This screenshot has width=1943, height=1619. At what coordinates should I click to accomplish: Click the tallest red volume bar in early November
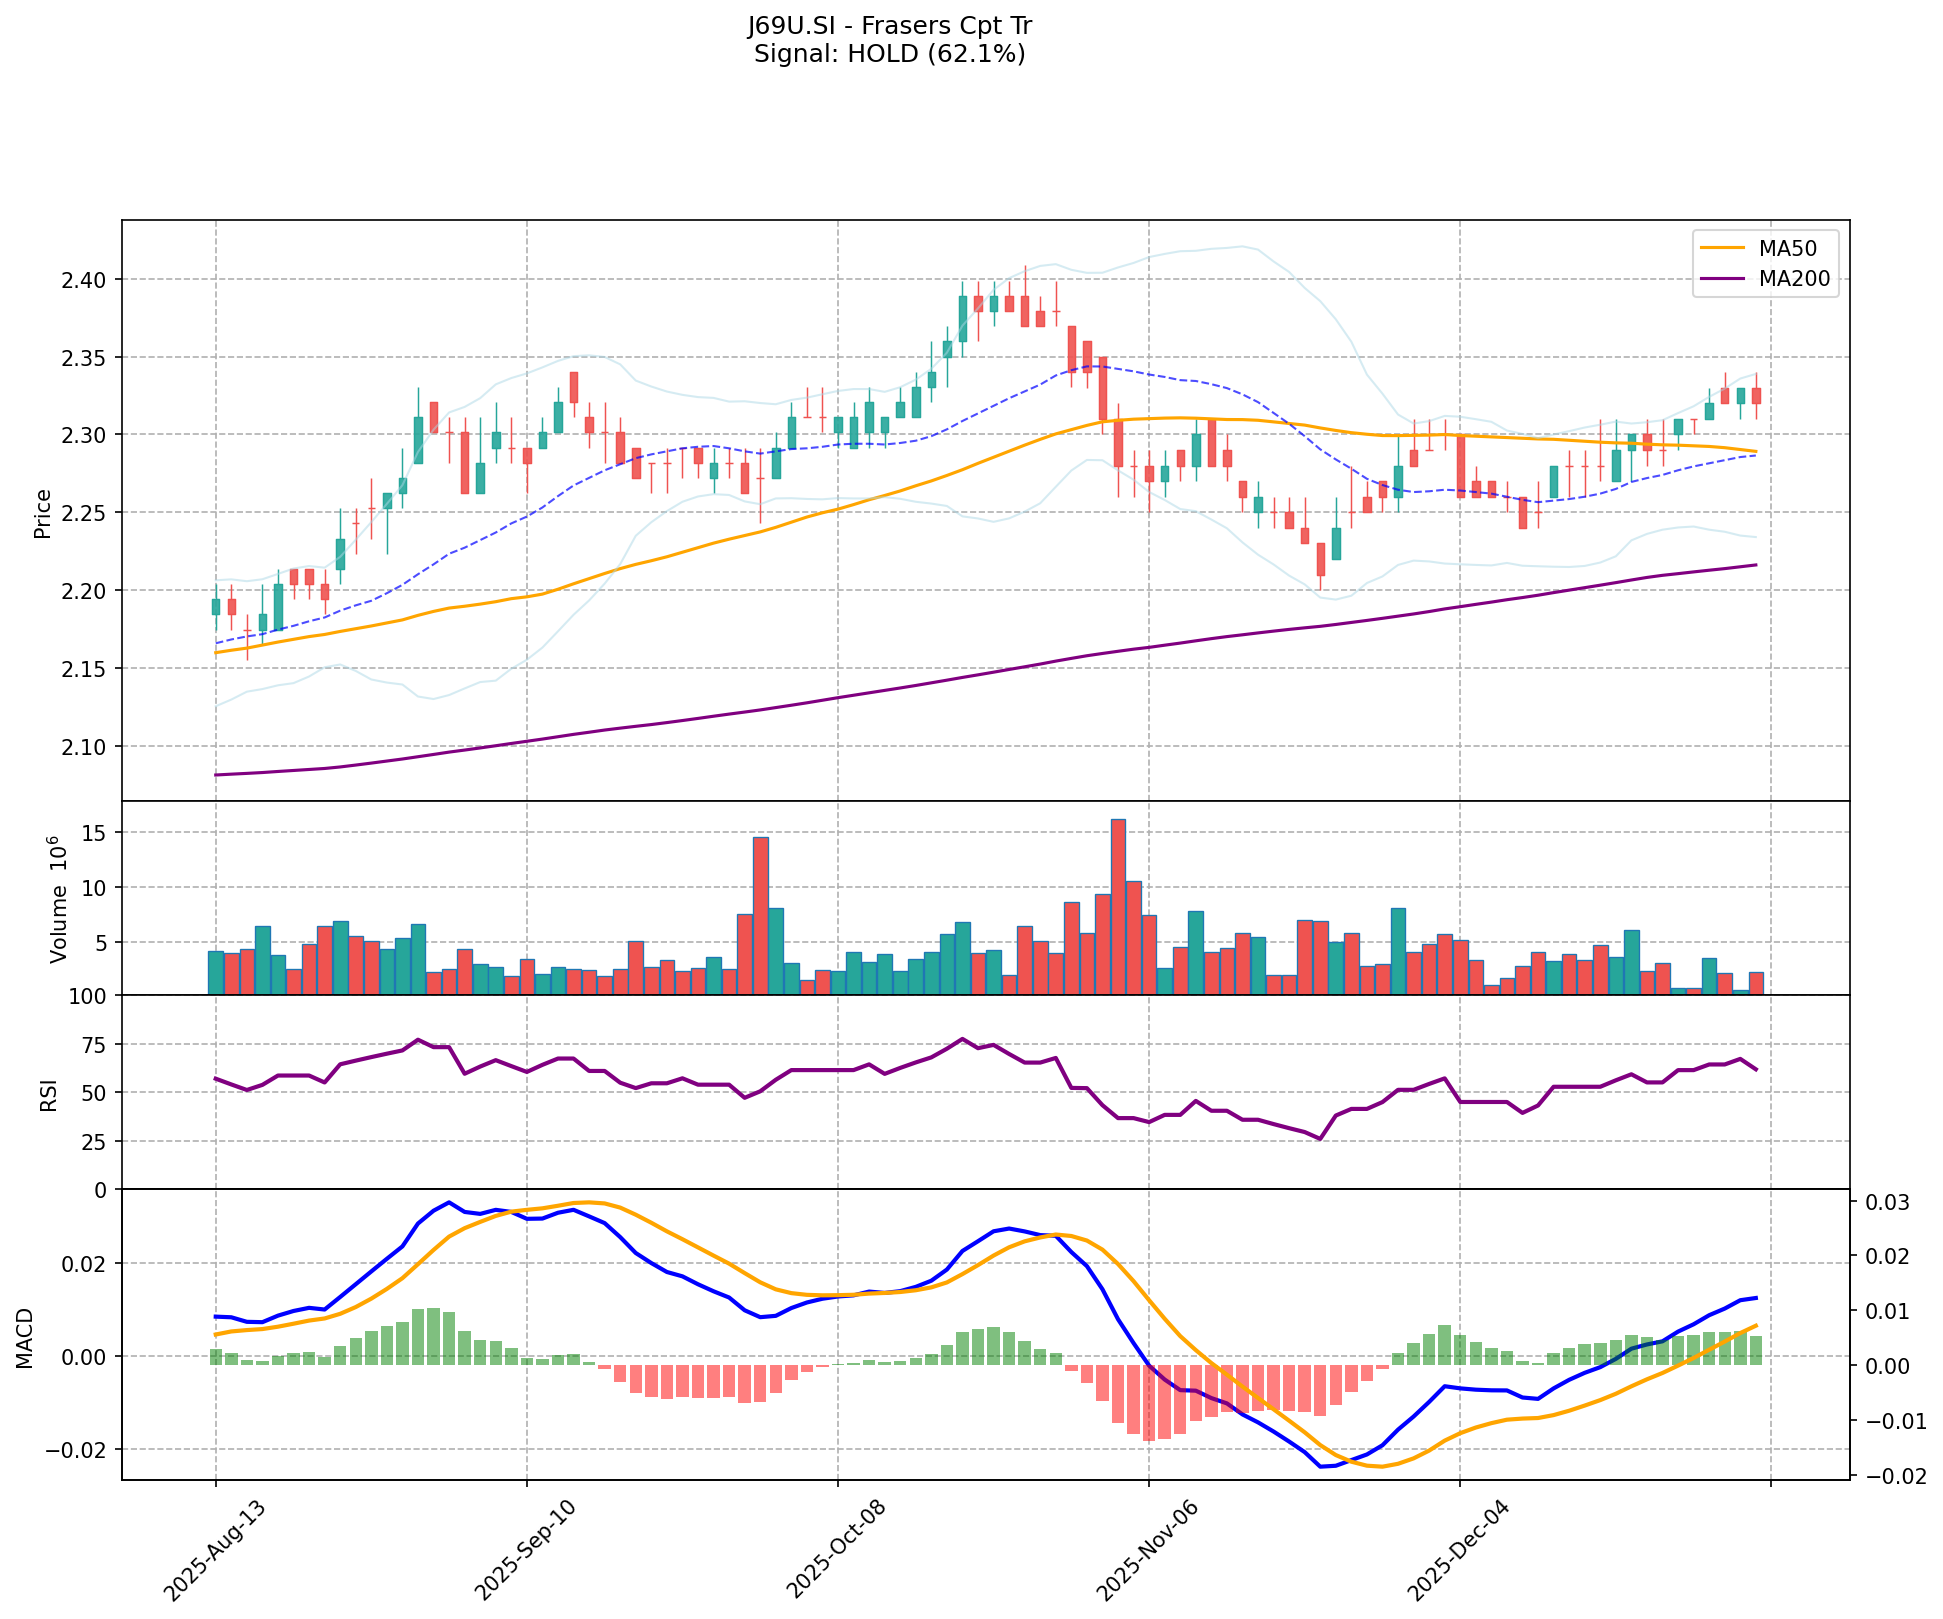click(1118, 906)
